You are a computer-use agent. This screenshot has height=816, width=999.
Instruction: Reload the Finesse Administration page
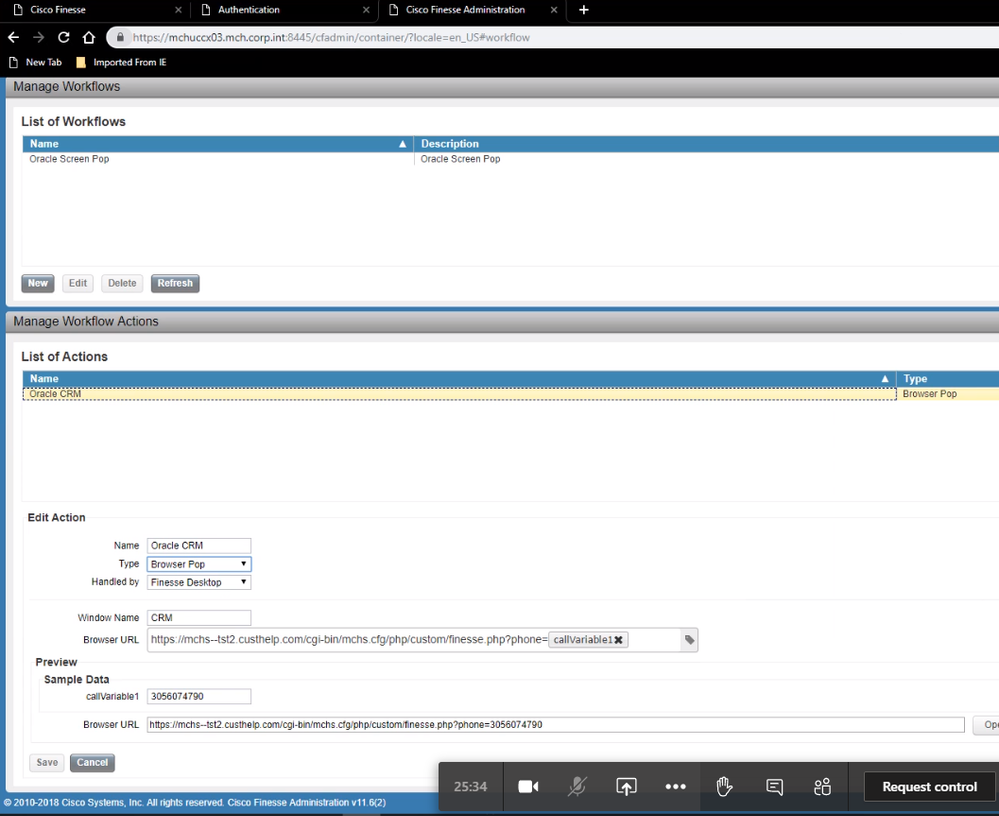point(64,38)
